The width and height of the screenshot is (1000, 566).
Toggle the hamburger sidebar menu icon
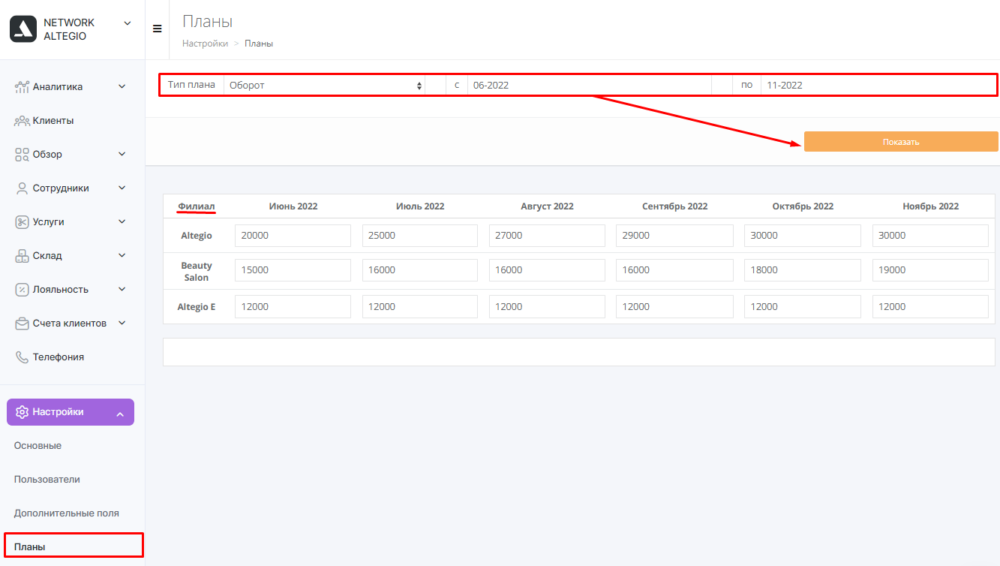point(157,29)
